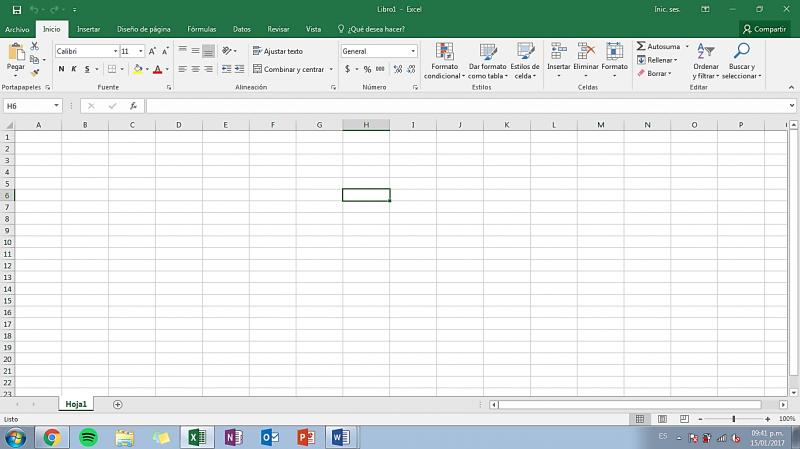The image size is (800, 449).
Task: Click the insert function fx icon
Action: (133, 106)
